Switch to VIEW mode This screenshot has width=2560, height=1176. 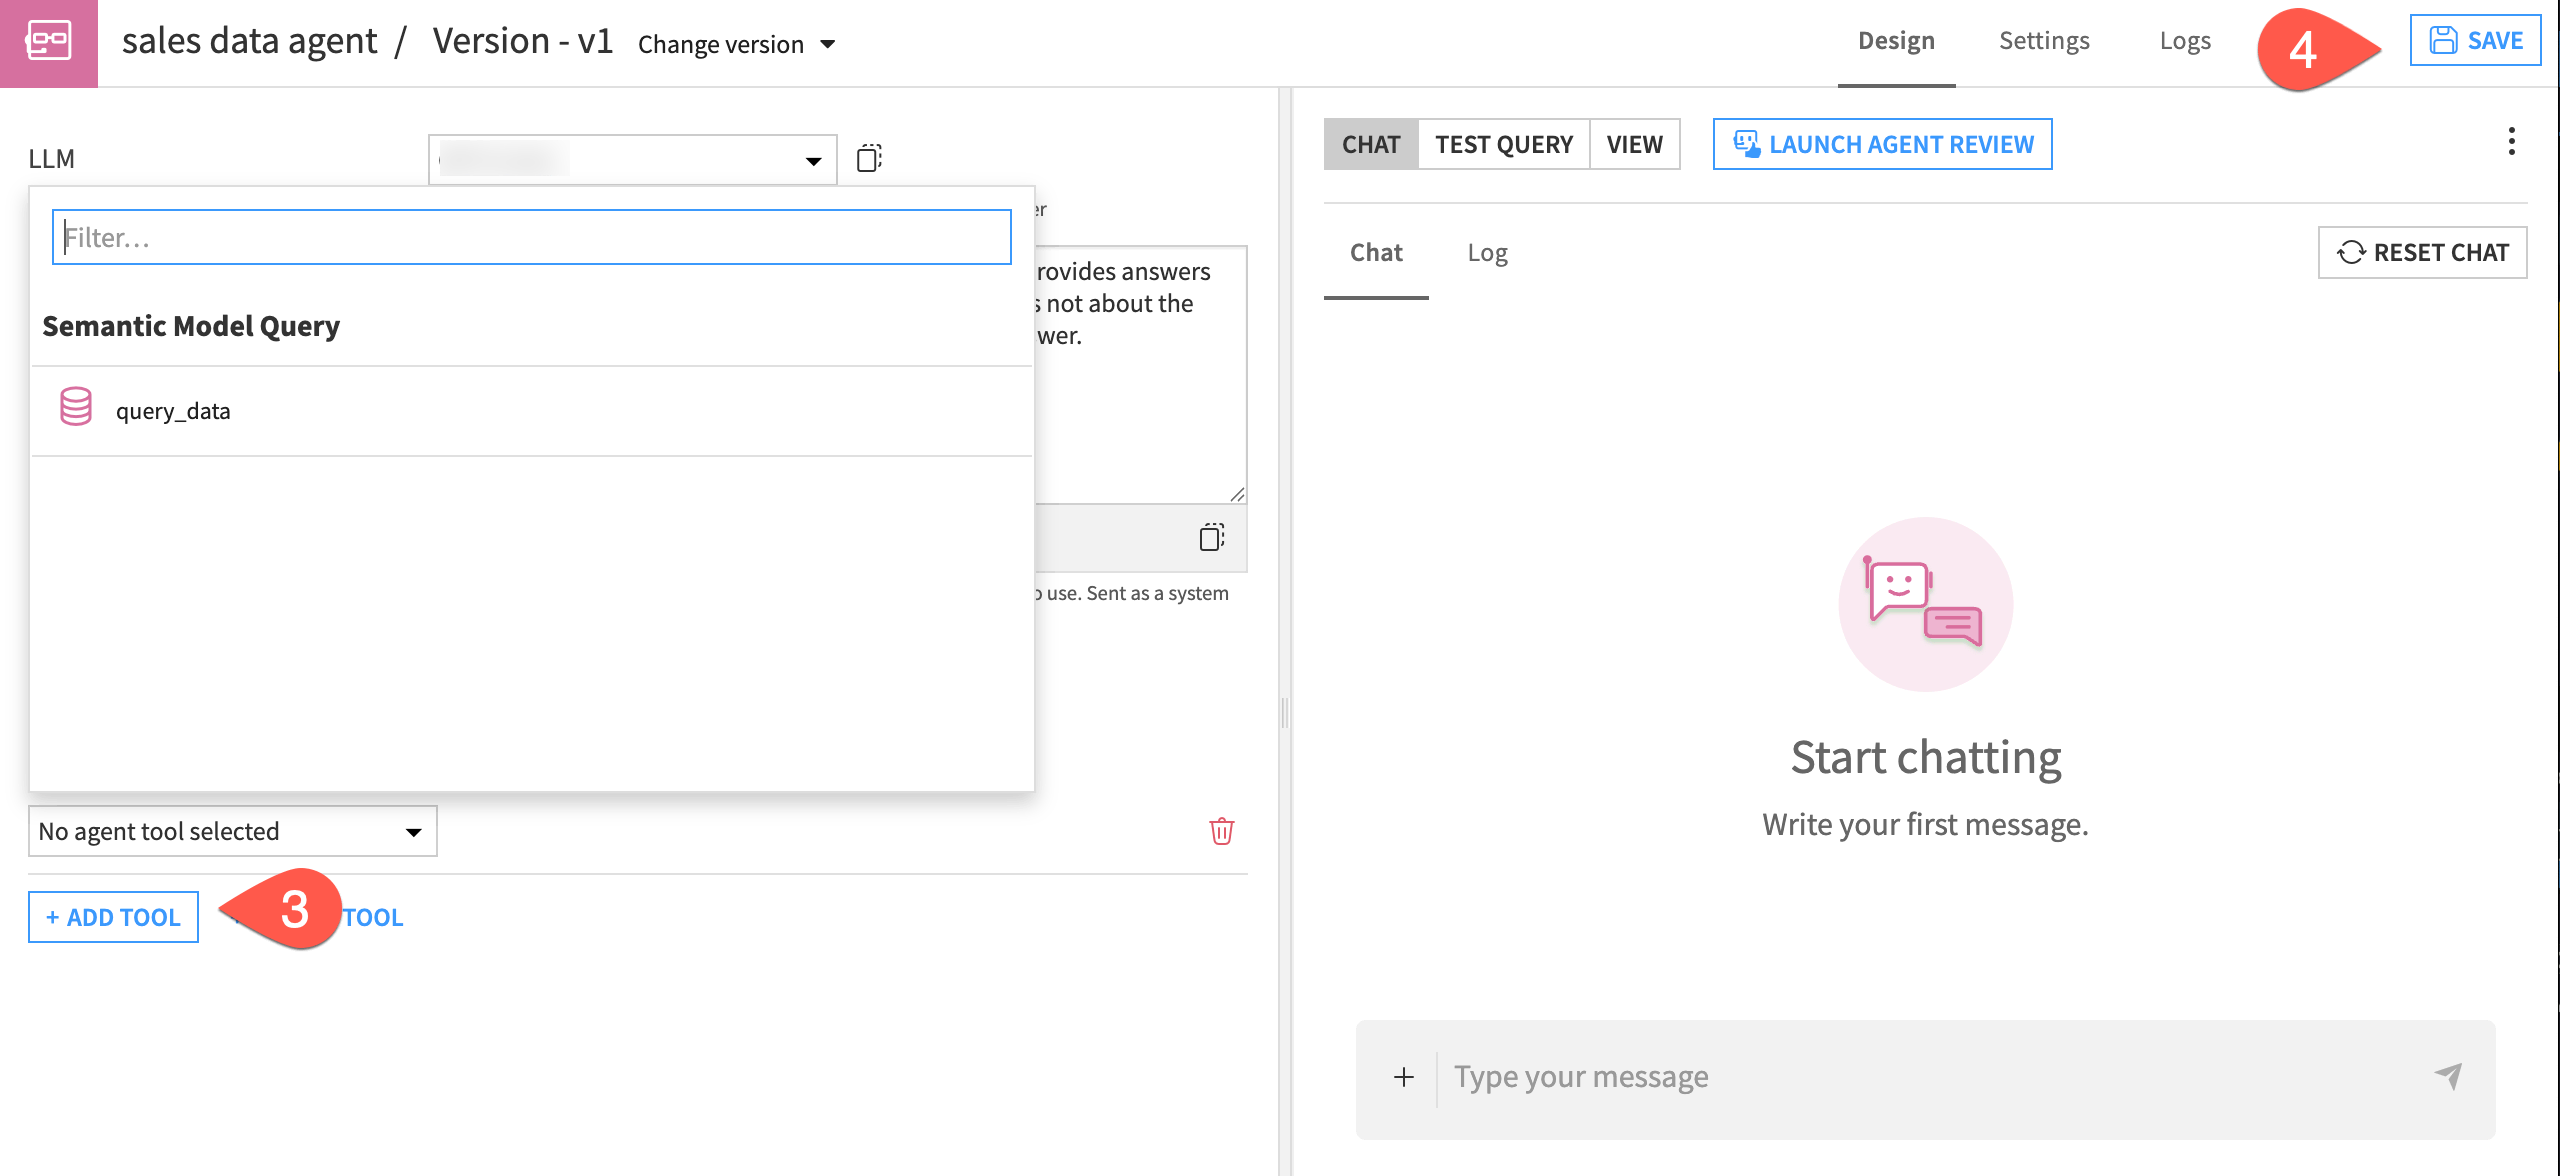click(1634, 144)
